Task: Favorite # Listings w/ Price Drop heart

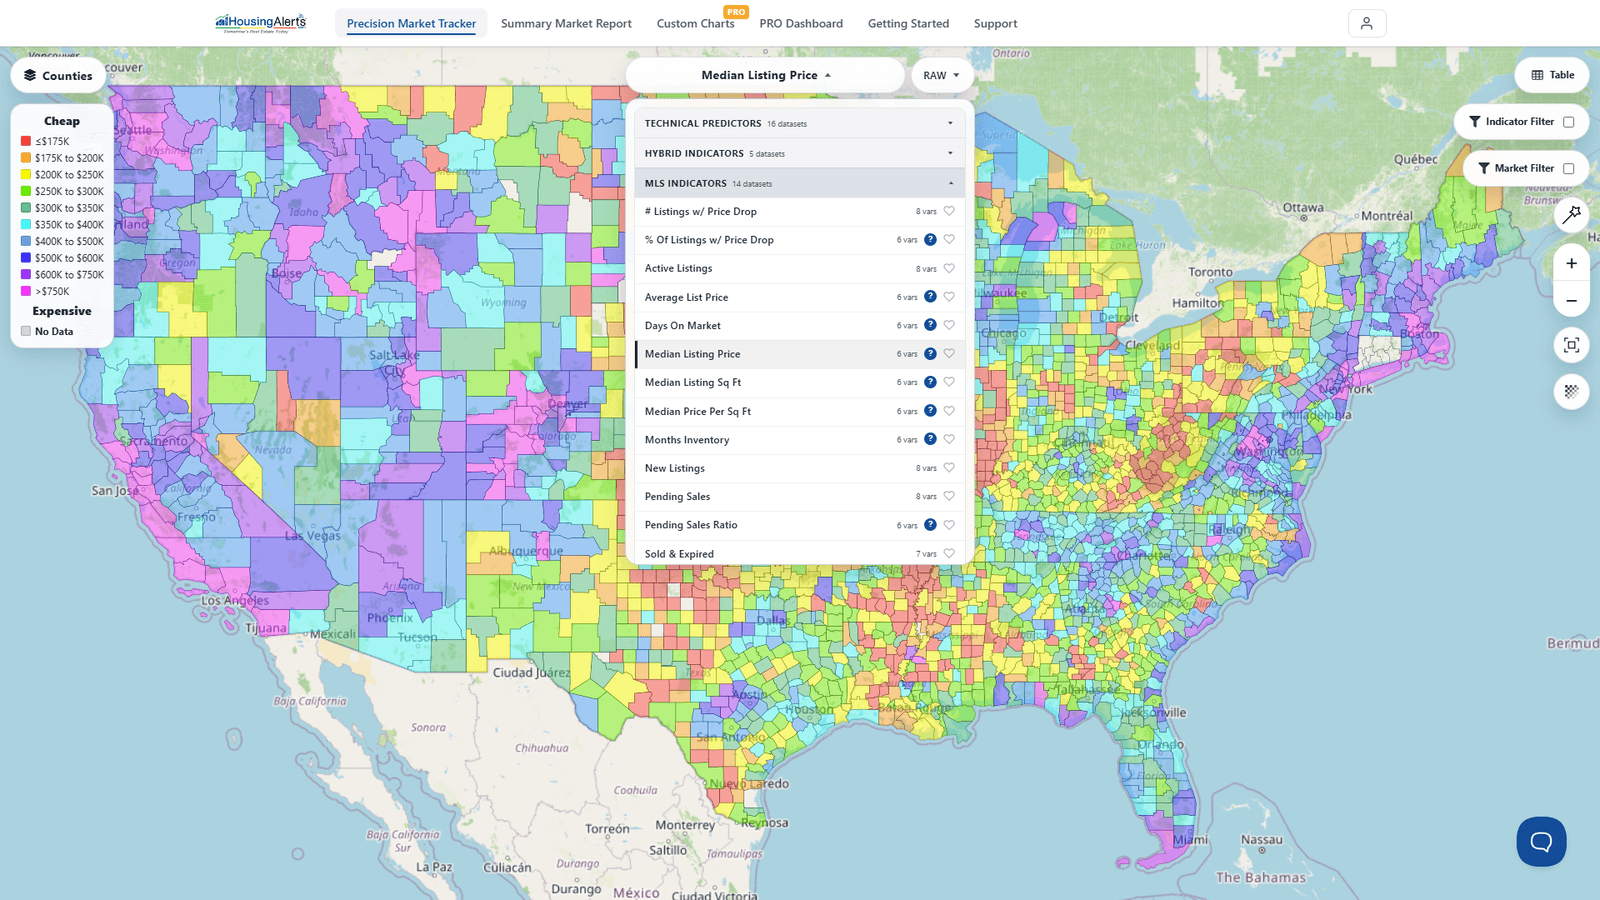Action: 949,211
